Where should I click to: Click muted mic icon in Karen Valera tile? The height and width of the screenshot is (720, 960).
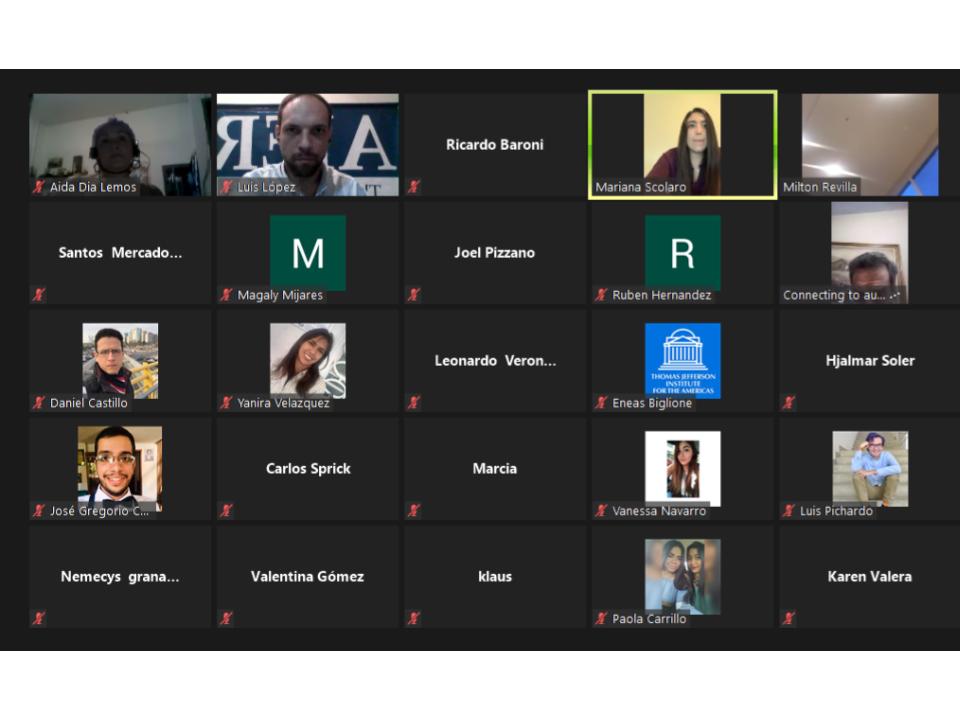(x=789, y=619)
